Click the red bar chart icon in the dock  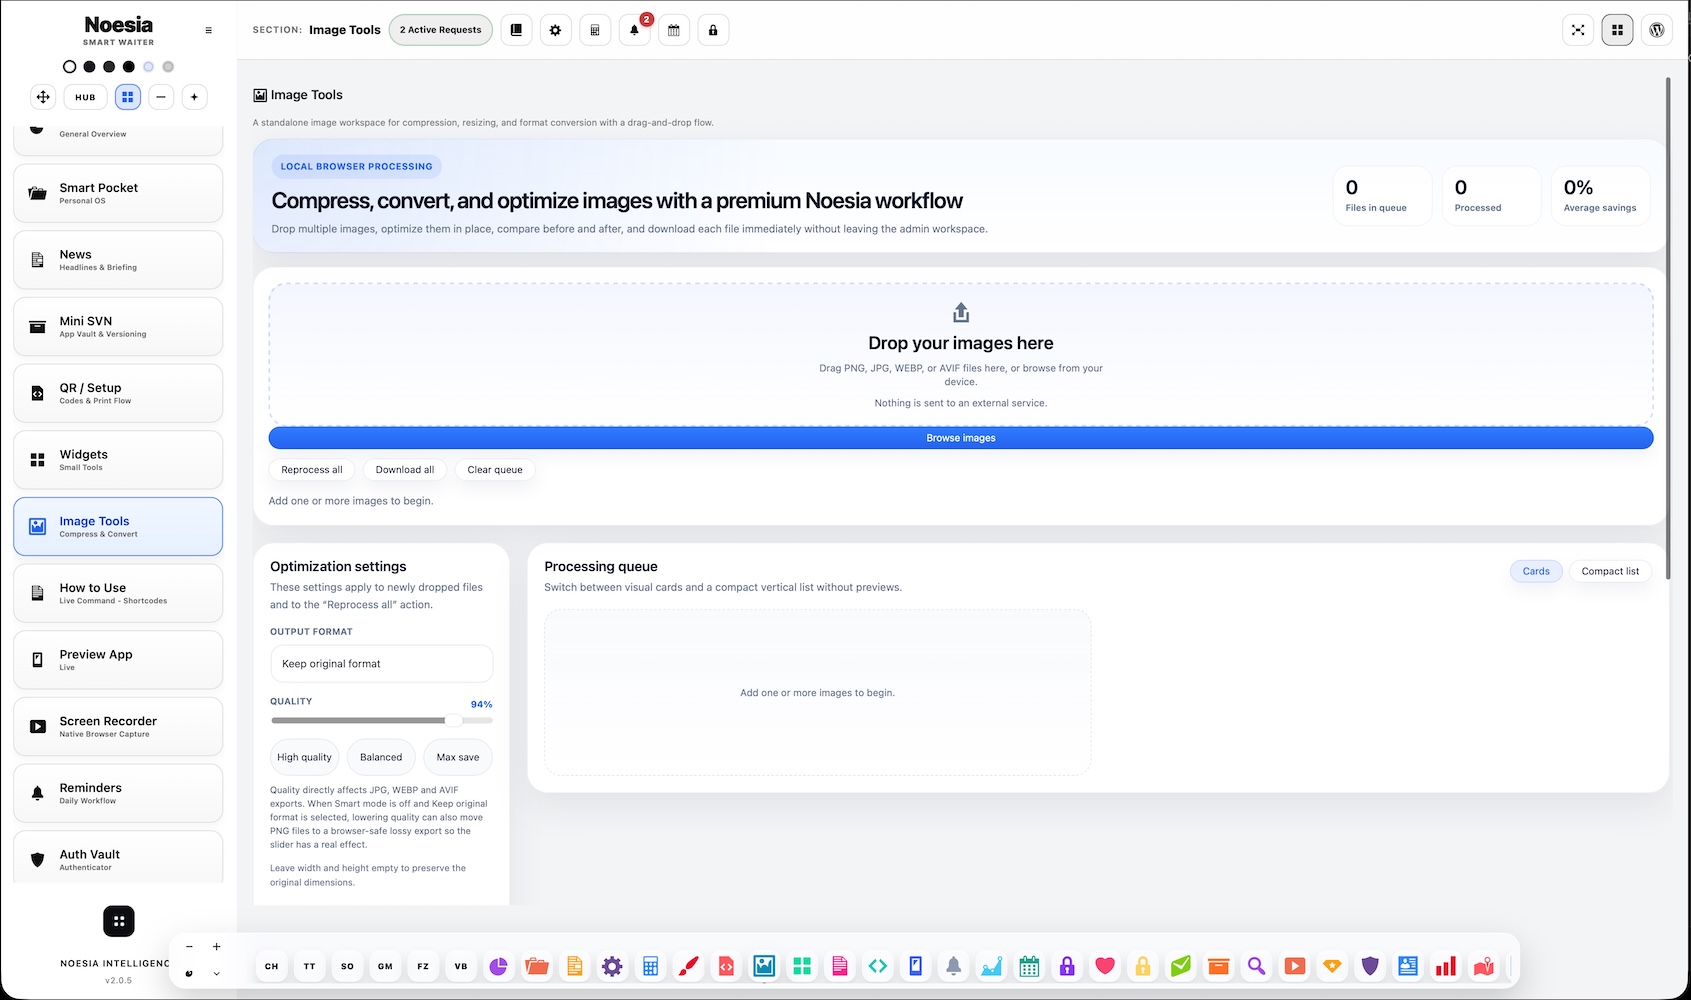(x=1446, y=966)
